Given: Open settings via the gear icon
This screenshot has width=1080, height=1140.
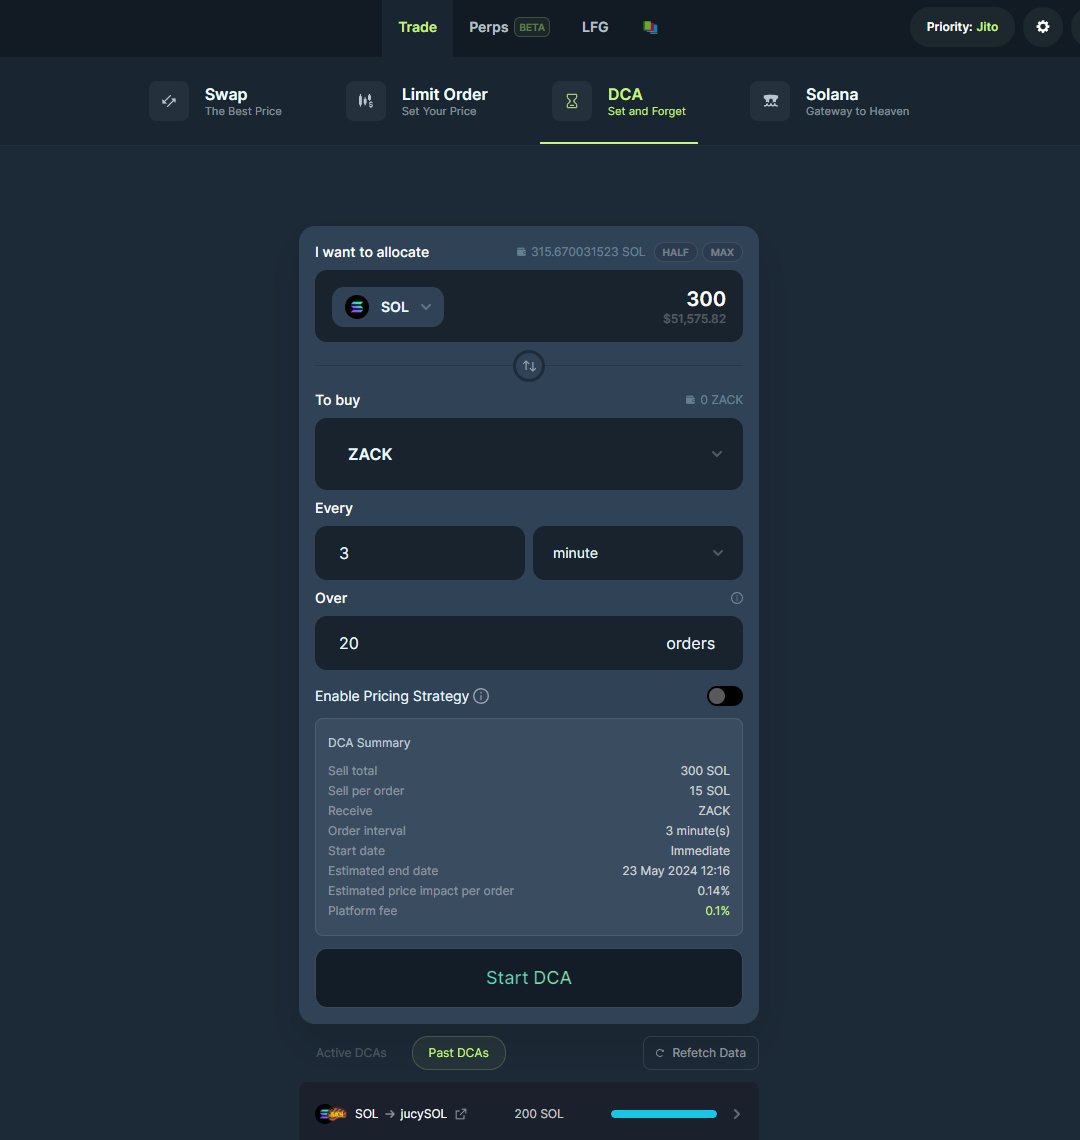Looking at the screenshot, I should pos(1043,27).
